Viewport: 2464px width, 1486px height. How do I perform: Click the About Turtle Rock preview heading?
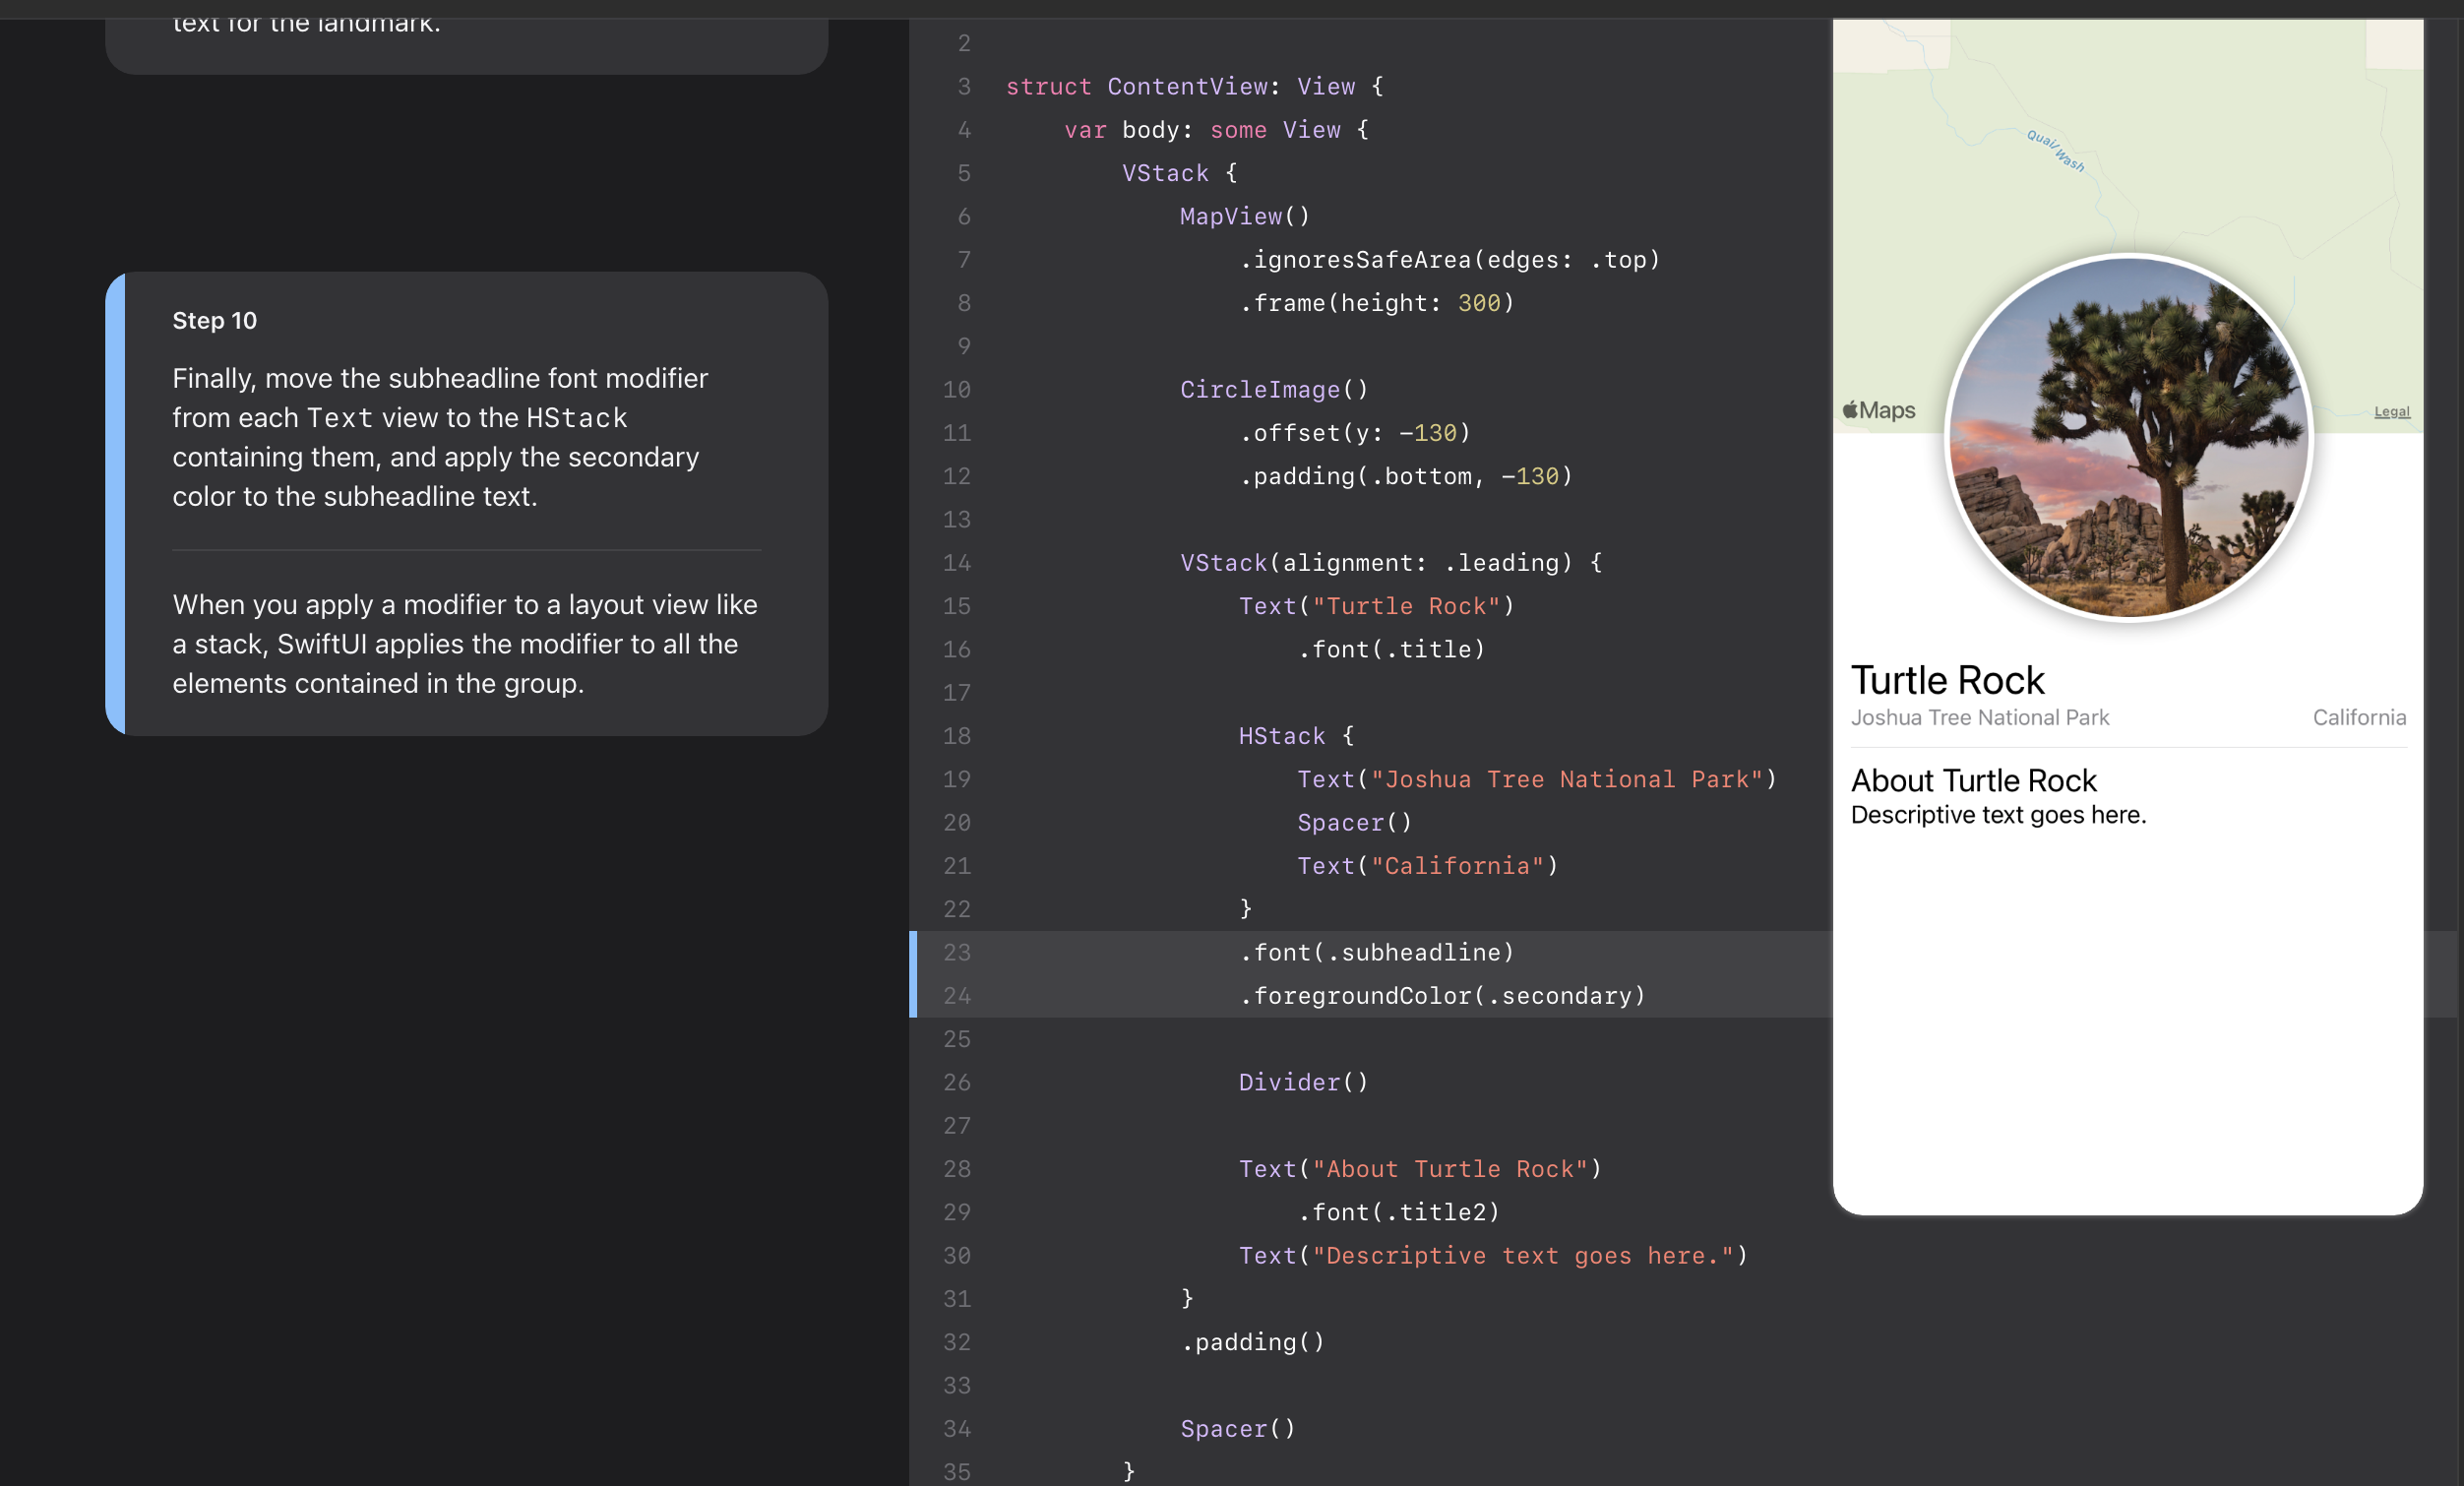1972,780
